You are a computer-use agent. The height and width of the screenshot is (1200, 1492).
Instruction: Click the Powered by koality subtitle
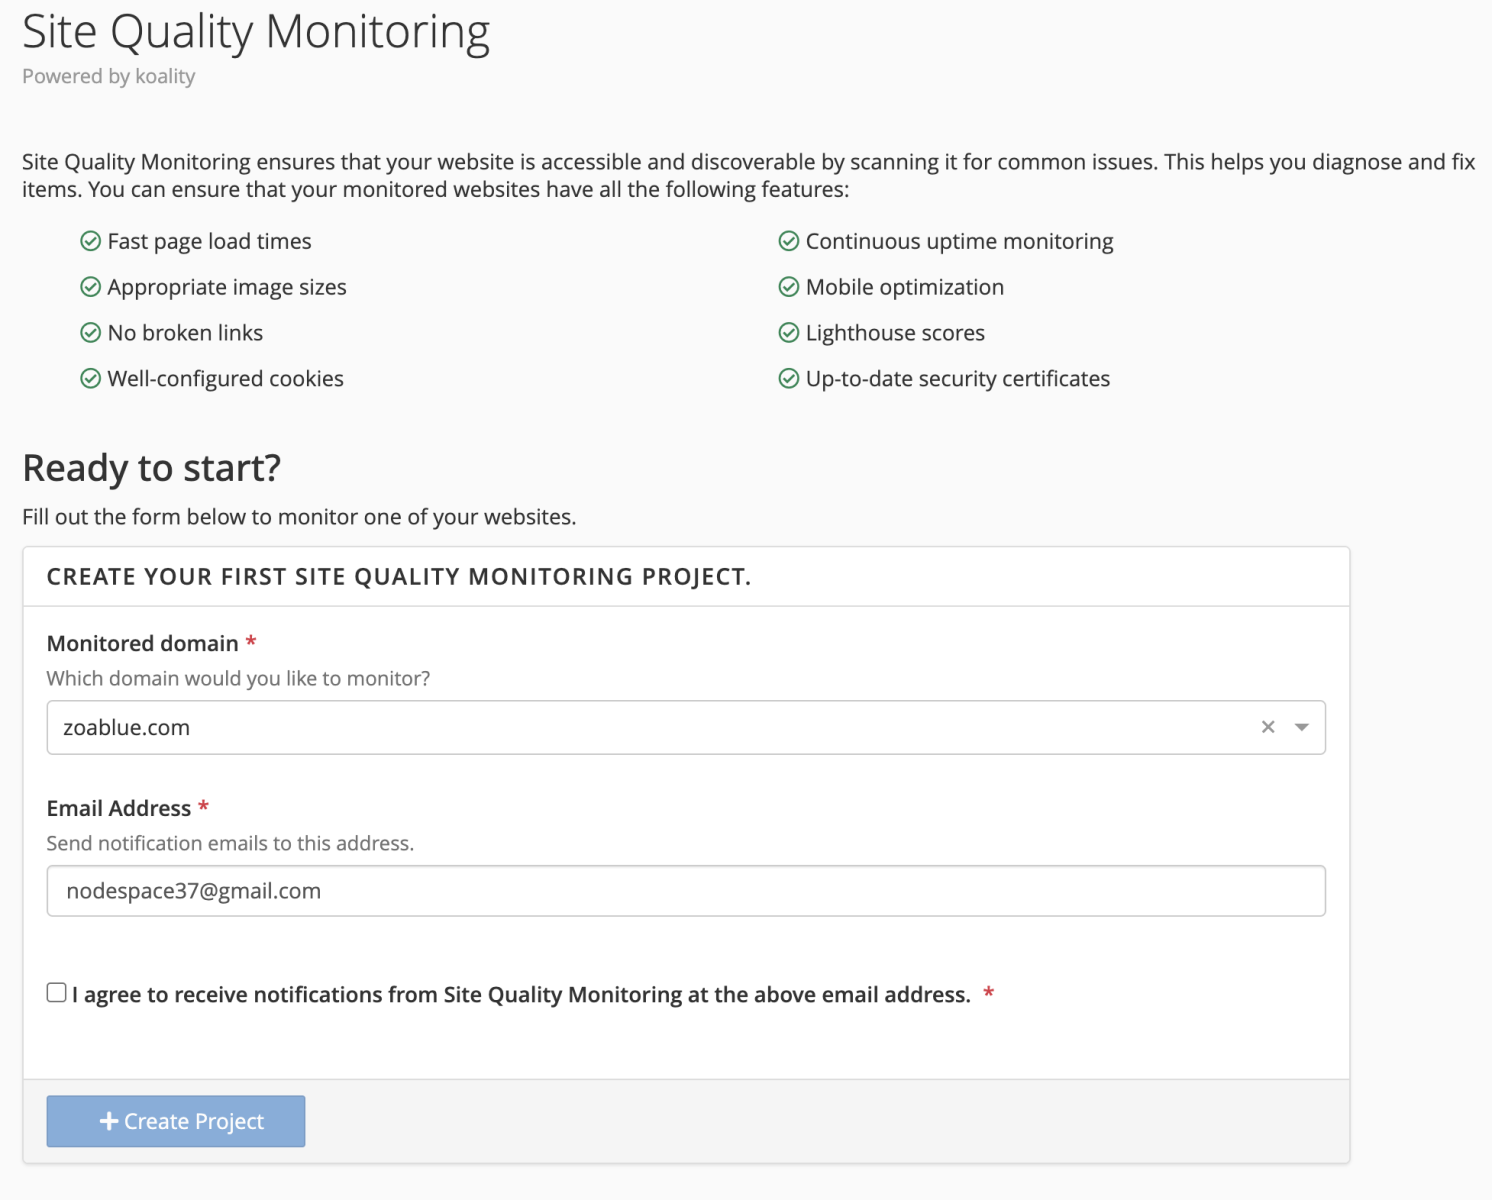108,77
